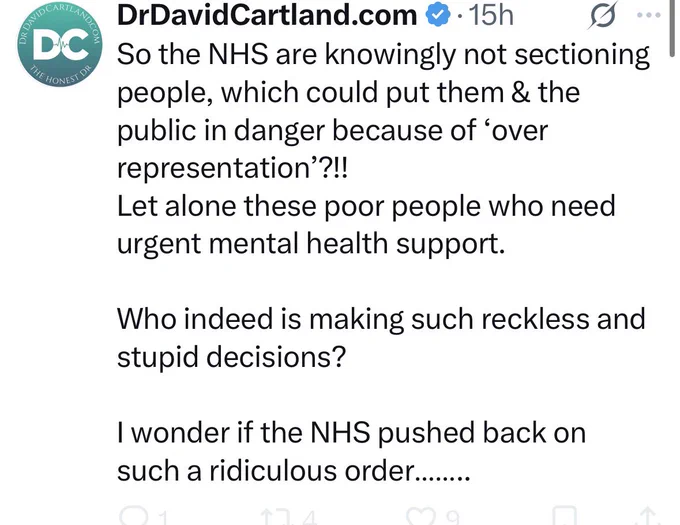The height and width of the screenshot is (525, 680).
Task: Click the repost arrows icon
Action: pyautogui.click(x=273, y=518)
